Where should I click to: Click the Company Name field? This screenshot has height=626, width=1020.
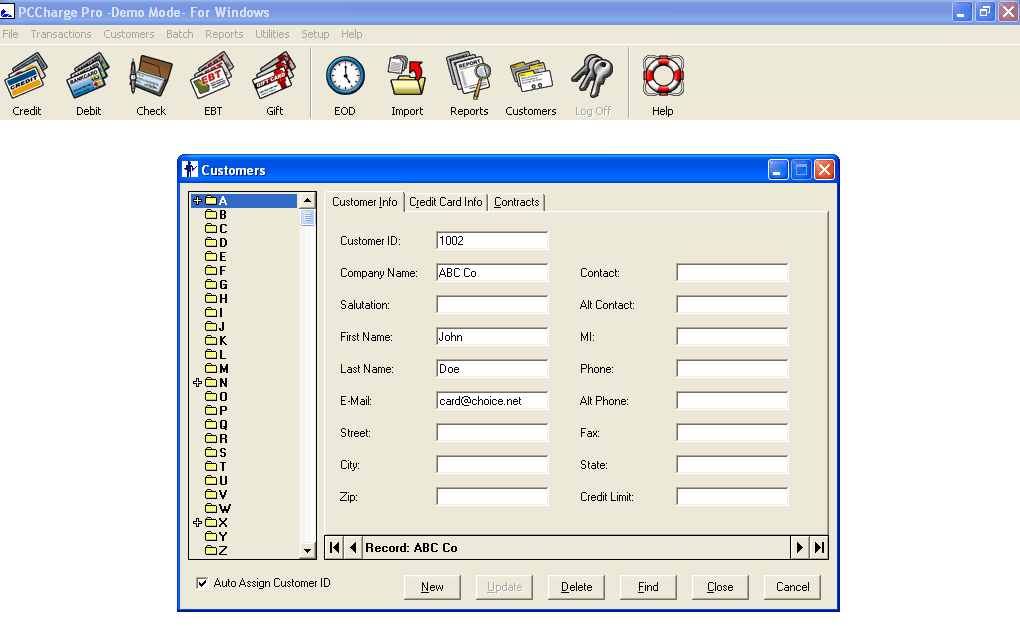[x=492, y=273]
